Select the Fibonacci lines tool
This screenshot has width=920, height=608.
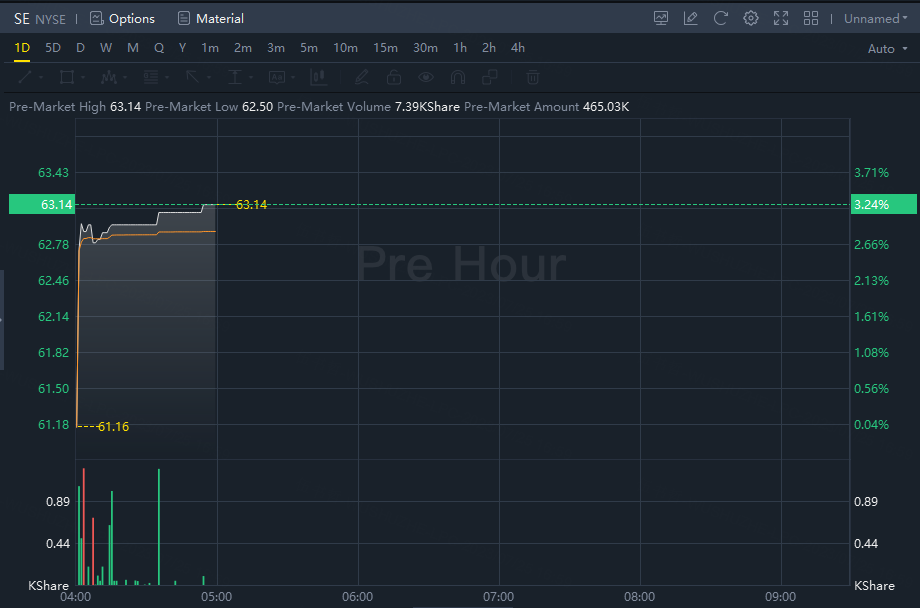(x=151, y=77)
